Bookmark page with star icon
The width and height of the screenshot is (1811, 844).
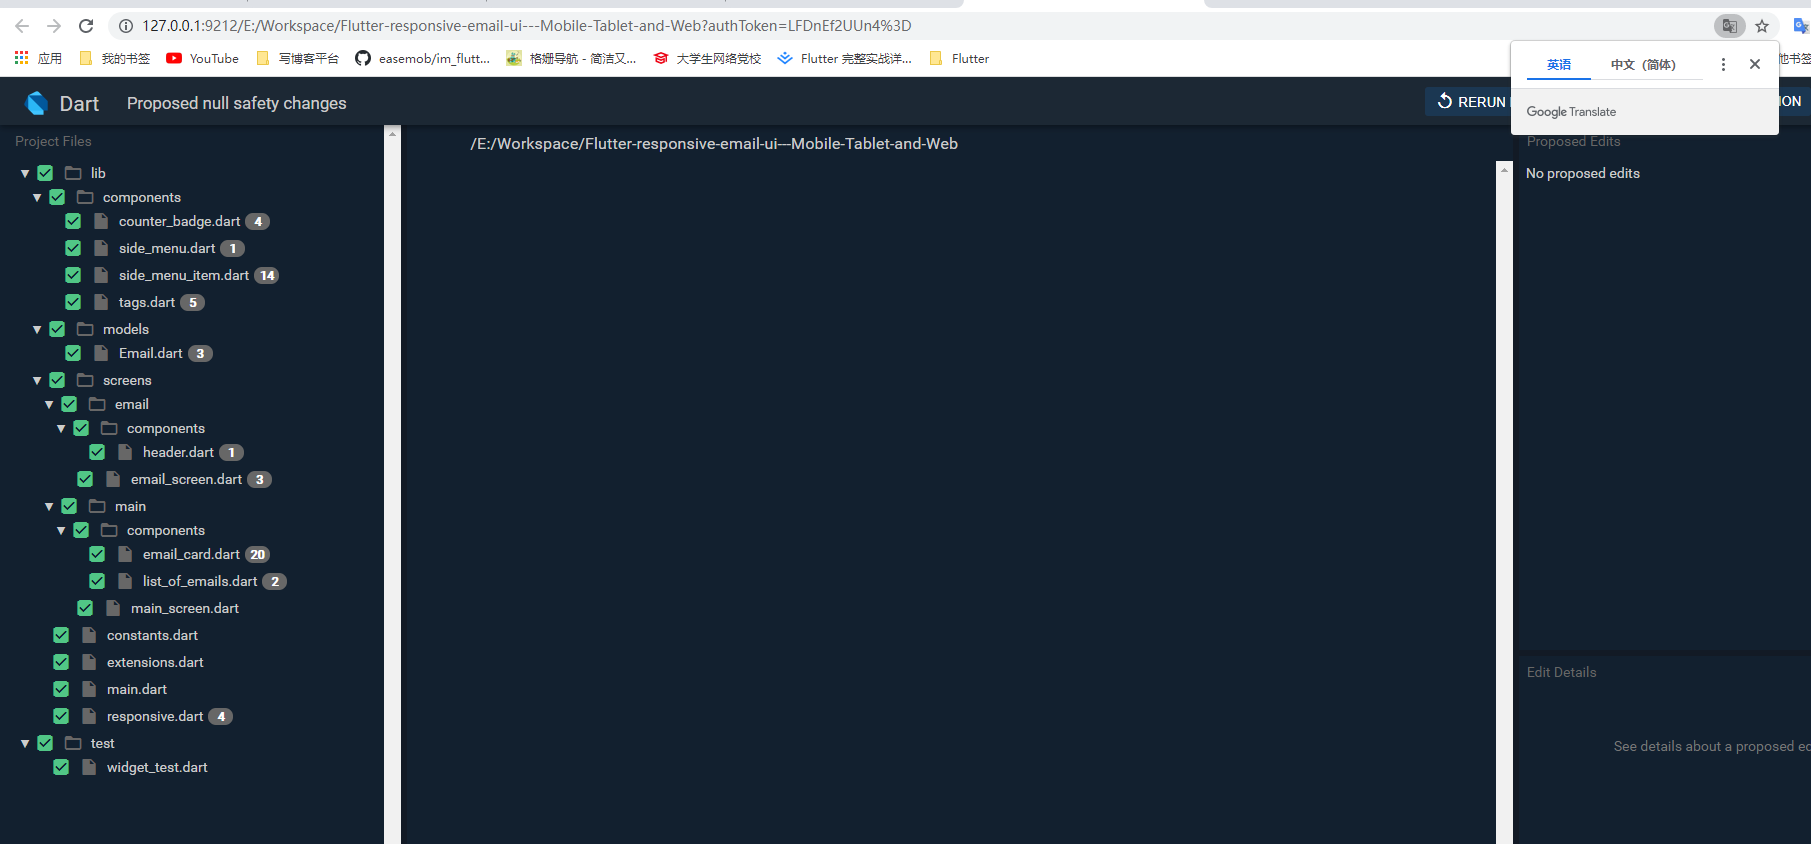click(1762, 26)
